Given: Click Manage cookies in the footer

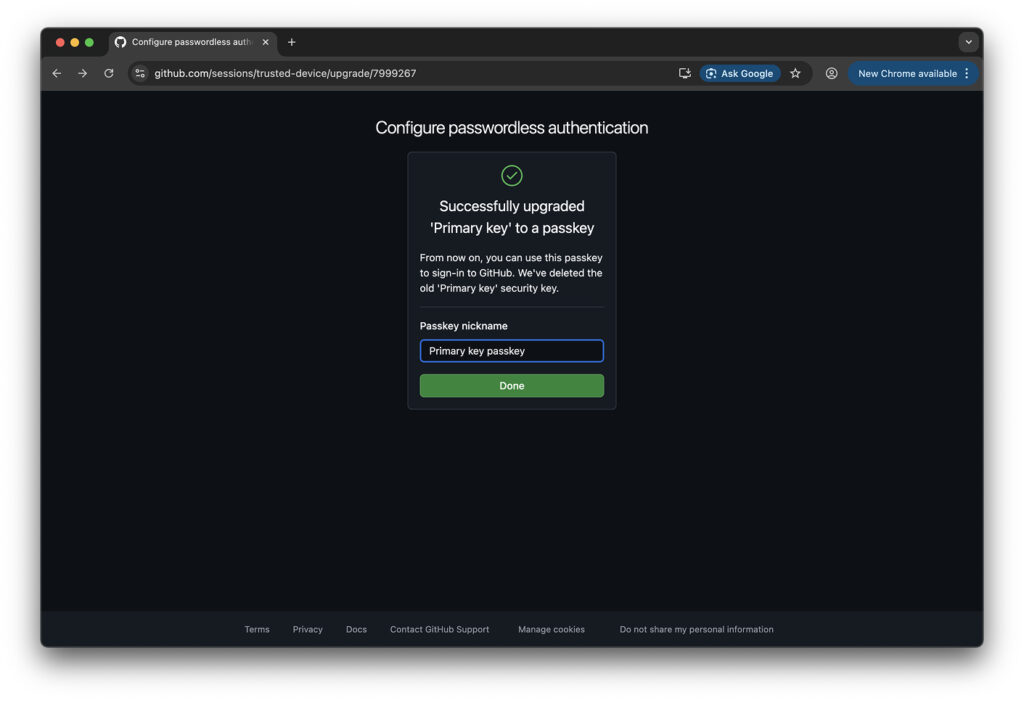Looking at the screenshot, I should click(x=551, y=629).
